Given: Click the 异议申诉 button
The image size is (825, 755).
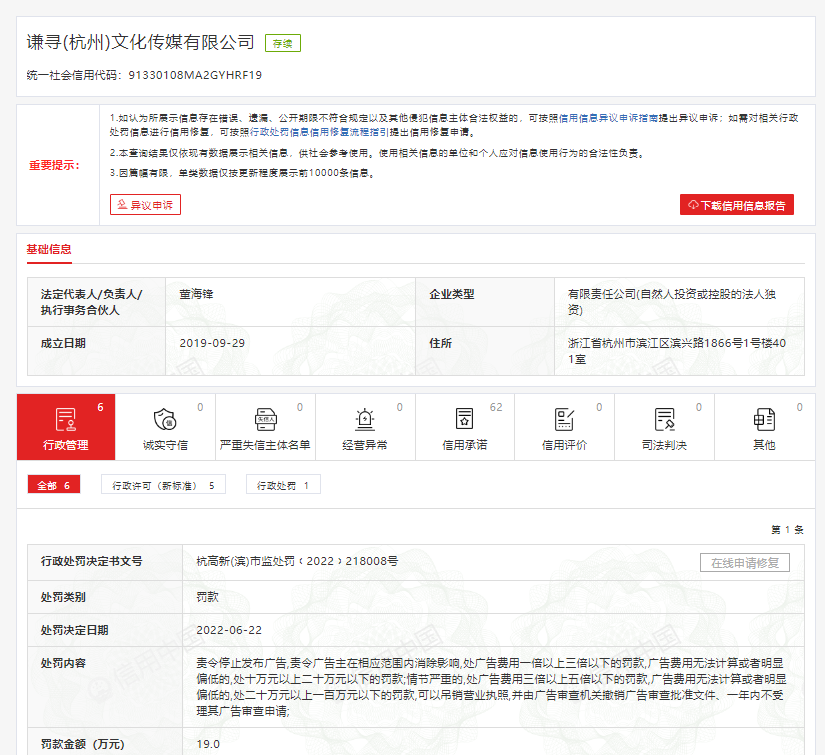Looking at the screenshot, I should (x=145, y=205).
